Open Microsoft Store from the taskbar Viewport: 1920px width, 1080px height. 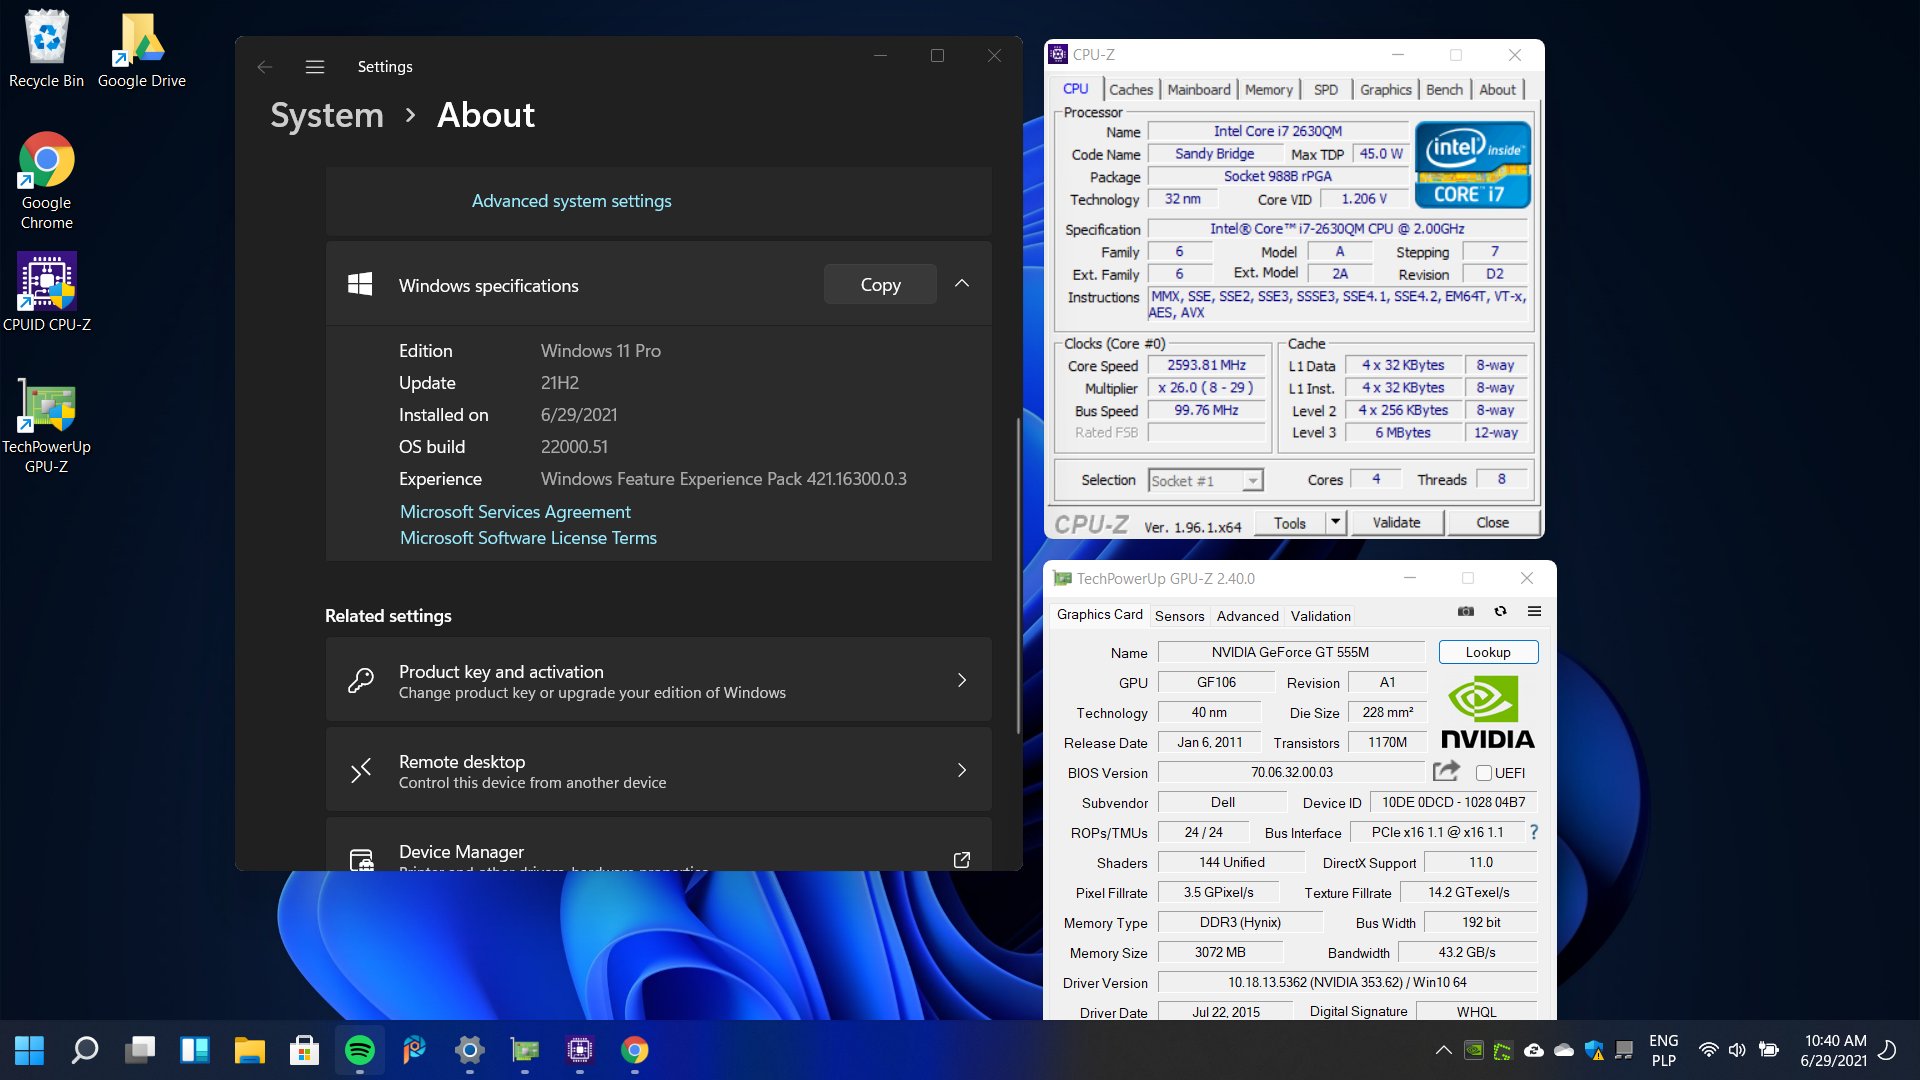[304, 1050]
